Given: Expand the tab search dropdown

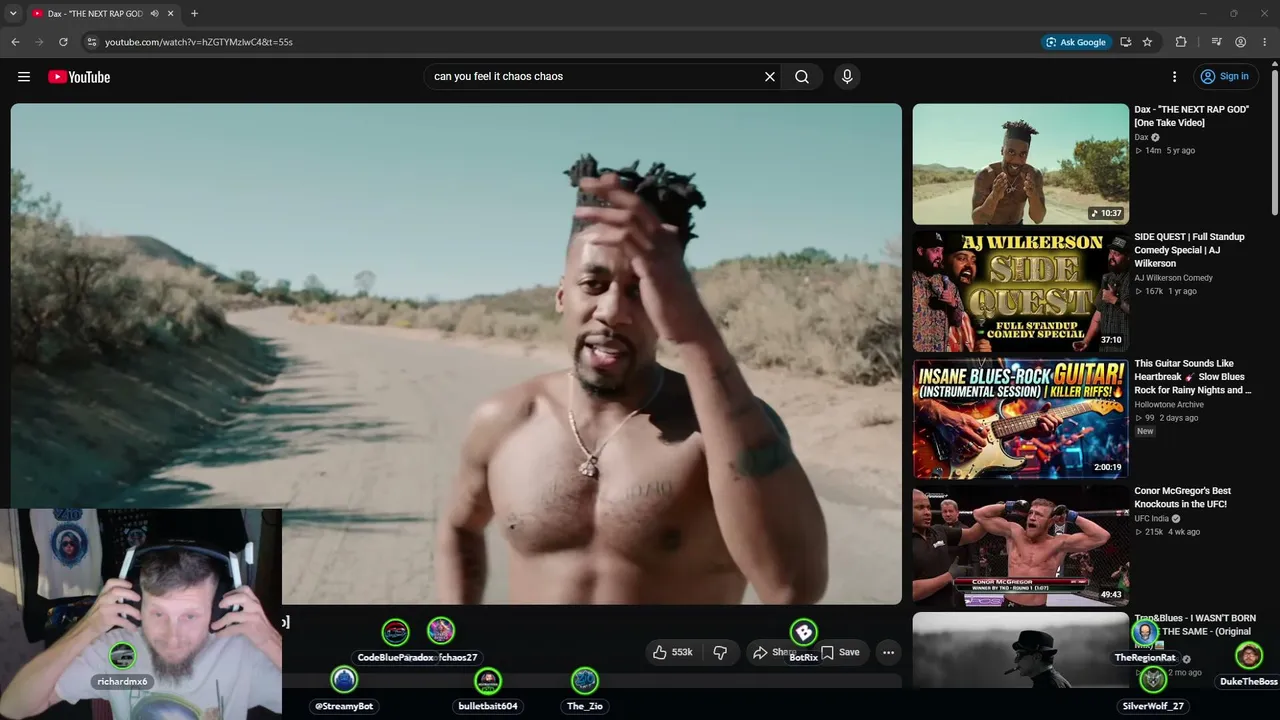Looking at the screenshot, I should pos(13,13).
